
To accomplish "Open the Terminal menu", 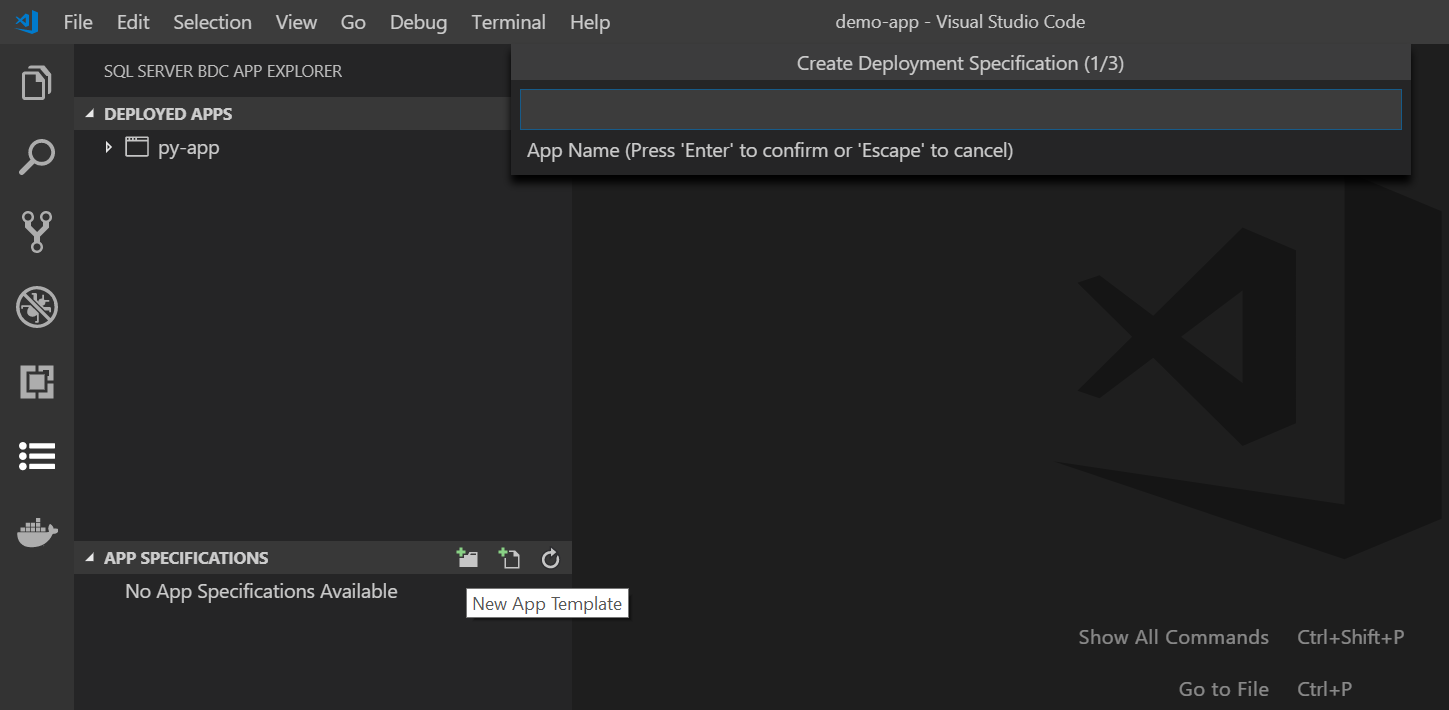I will pyautogui.click(x=509, y=22).
